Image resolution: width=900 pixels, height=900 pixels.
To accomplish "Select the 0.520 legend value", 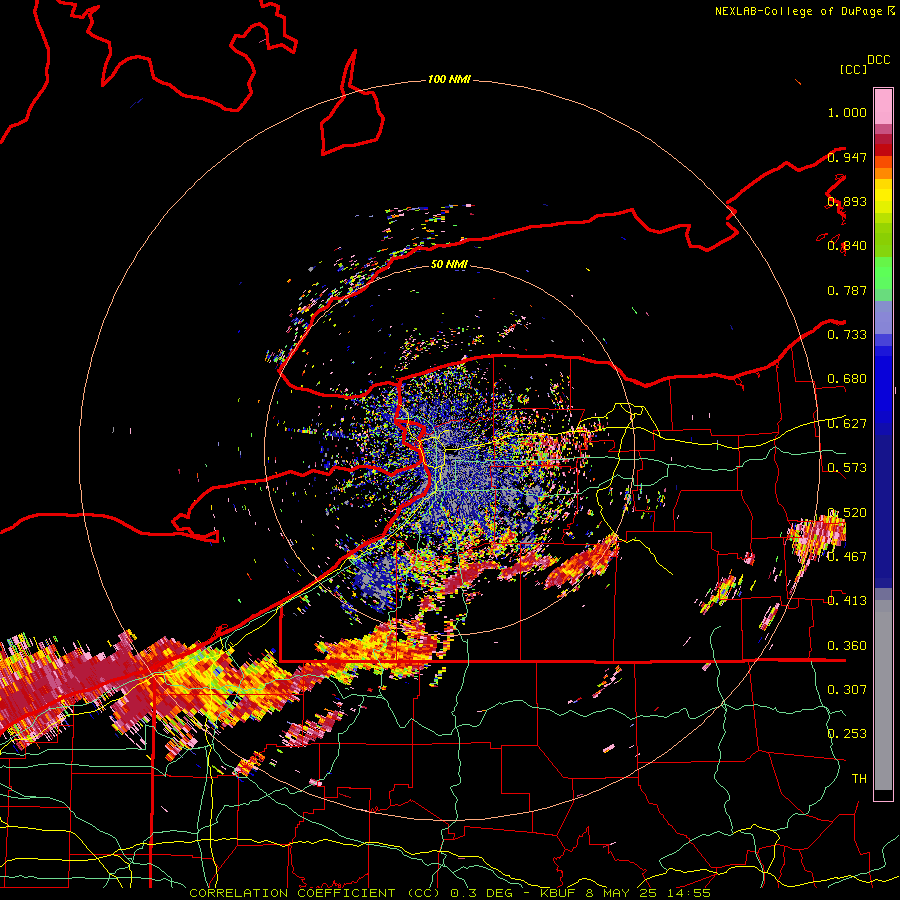I will [847, 512].
